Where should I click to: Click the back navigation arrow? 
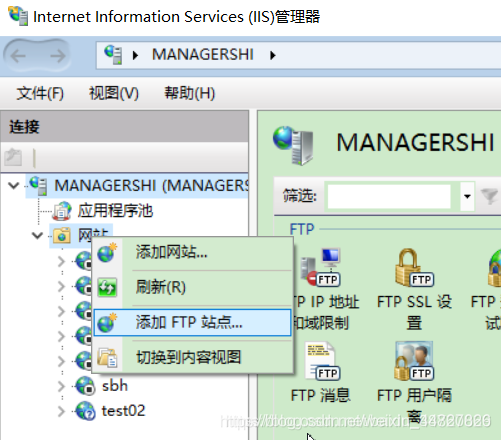[x=18, y=56]
